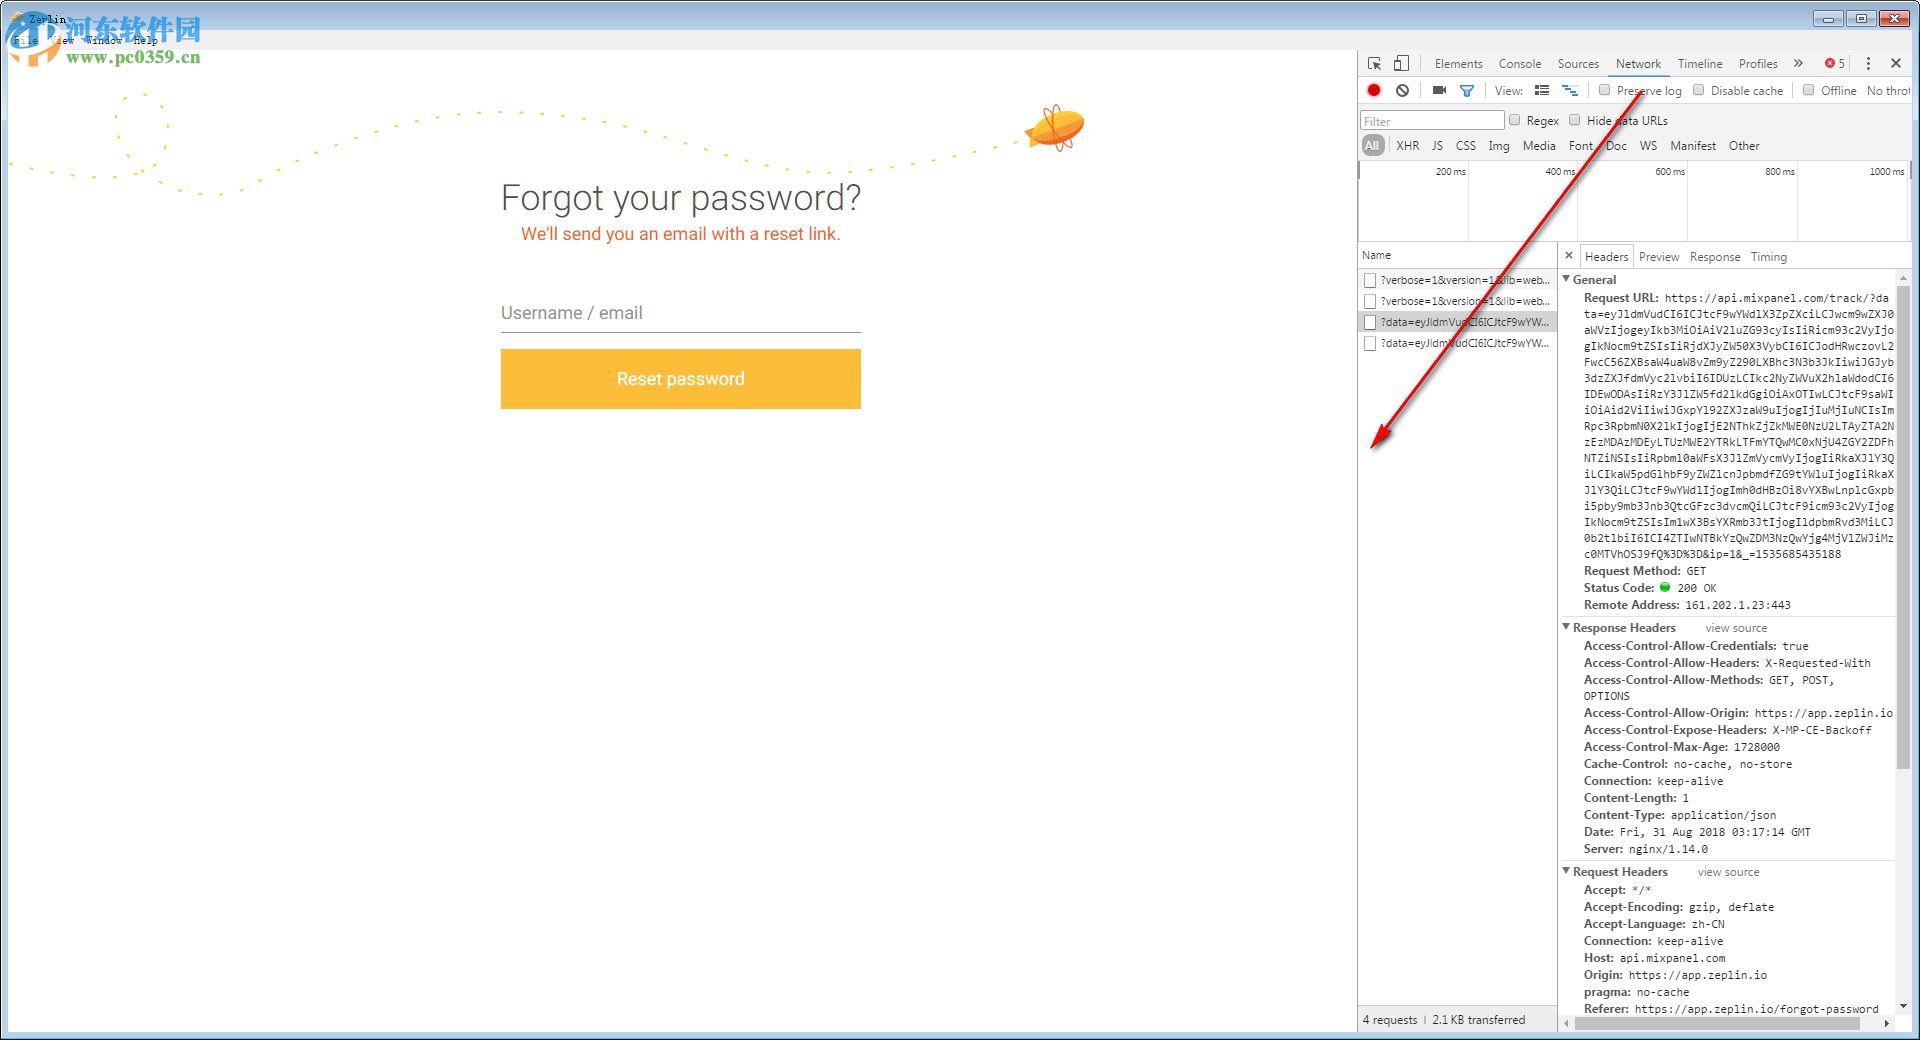Check the Regex filter option
The height and width of the screenshot is (1040, 1920).
pyautogui.click(x=1515, y=120)
